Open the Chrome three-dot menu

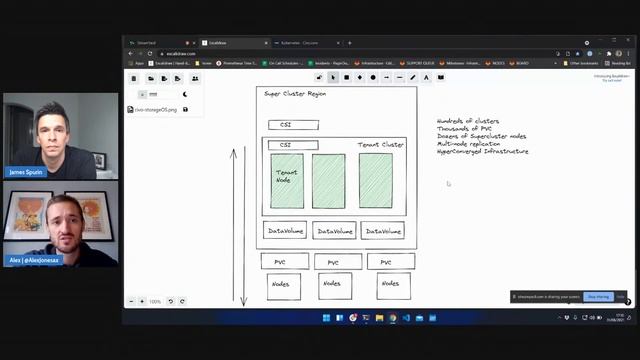coord(629,53)
